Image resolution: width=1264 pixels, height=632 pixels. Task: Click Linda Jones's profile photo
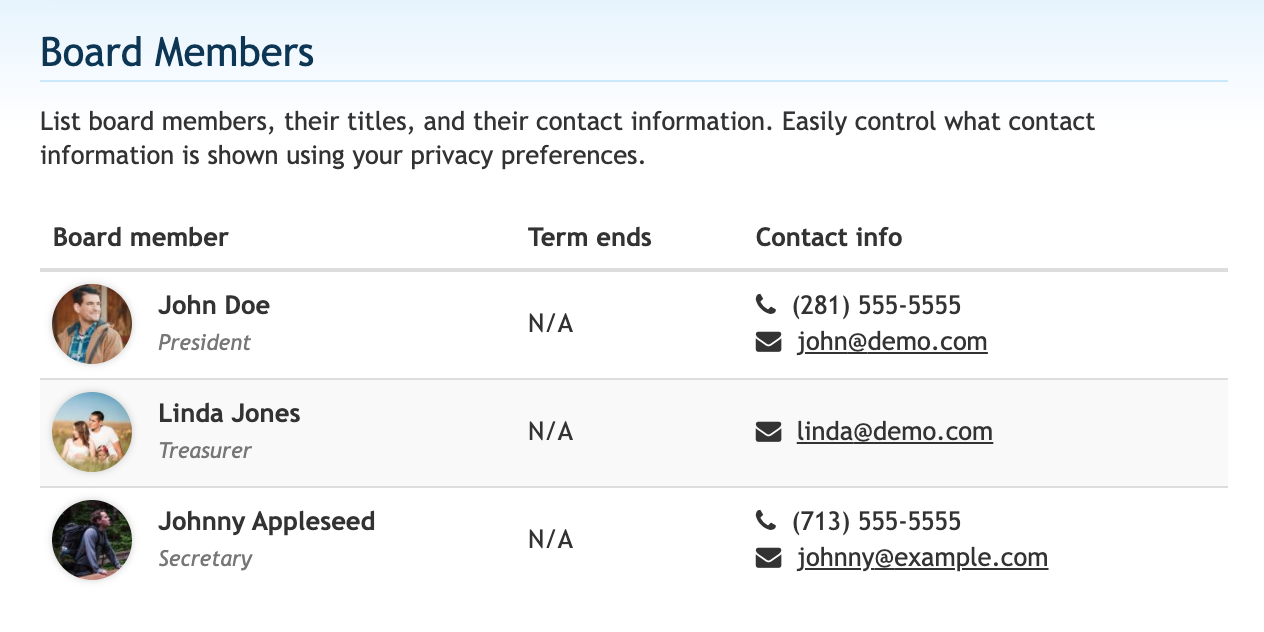(x=92, y=432)
